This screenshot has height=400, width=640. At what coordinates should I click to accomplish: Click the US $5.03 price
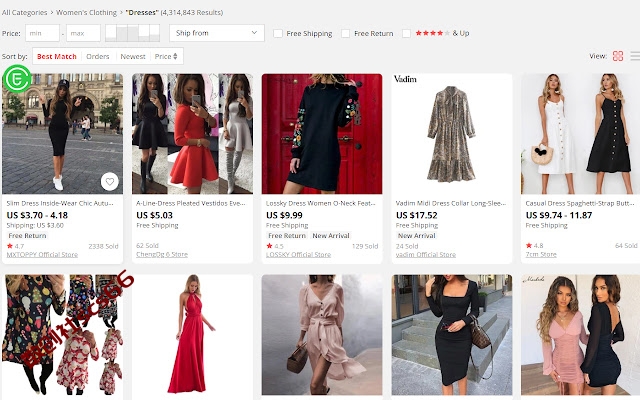(x=154, y=216)
